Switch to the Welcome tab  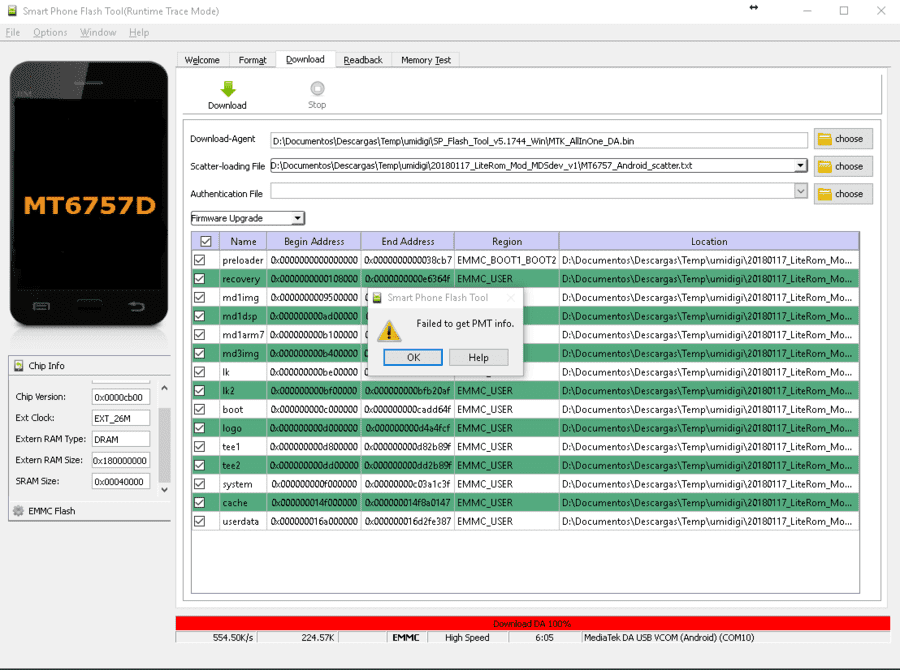[202, 60]
